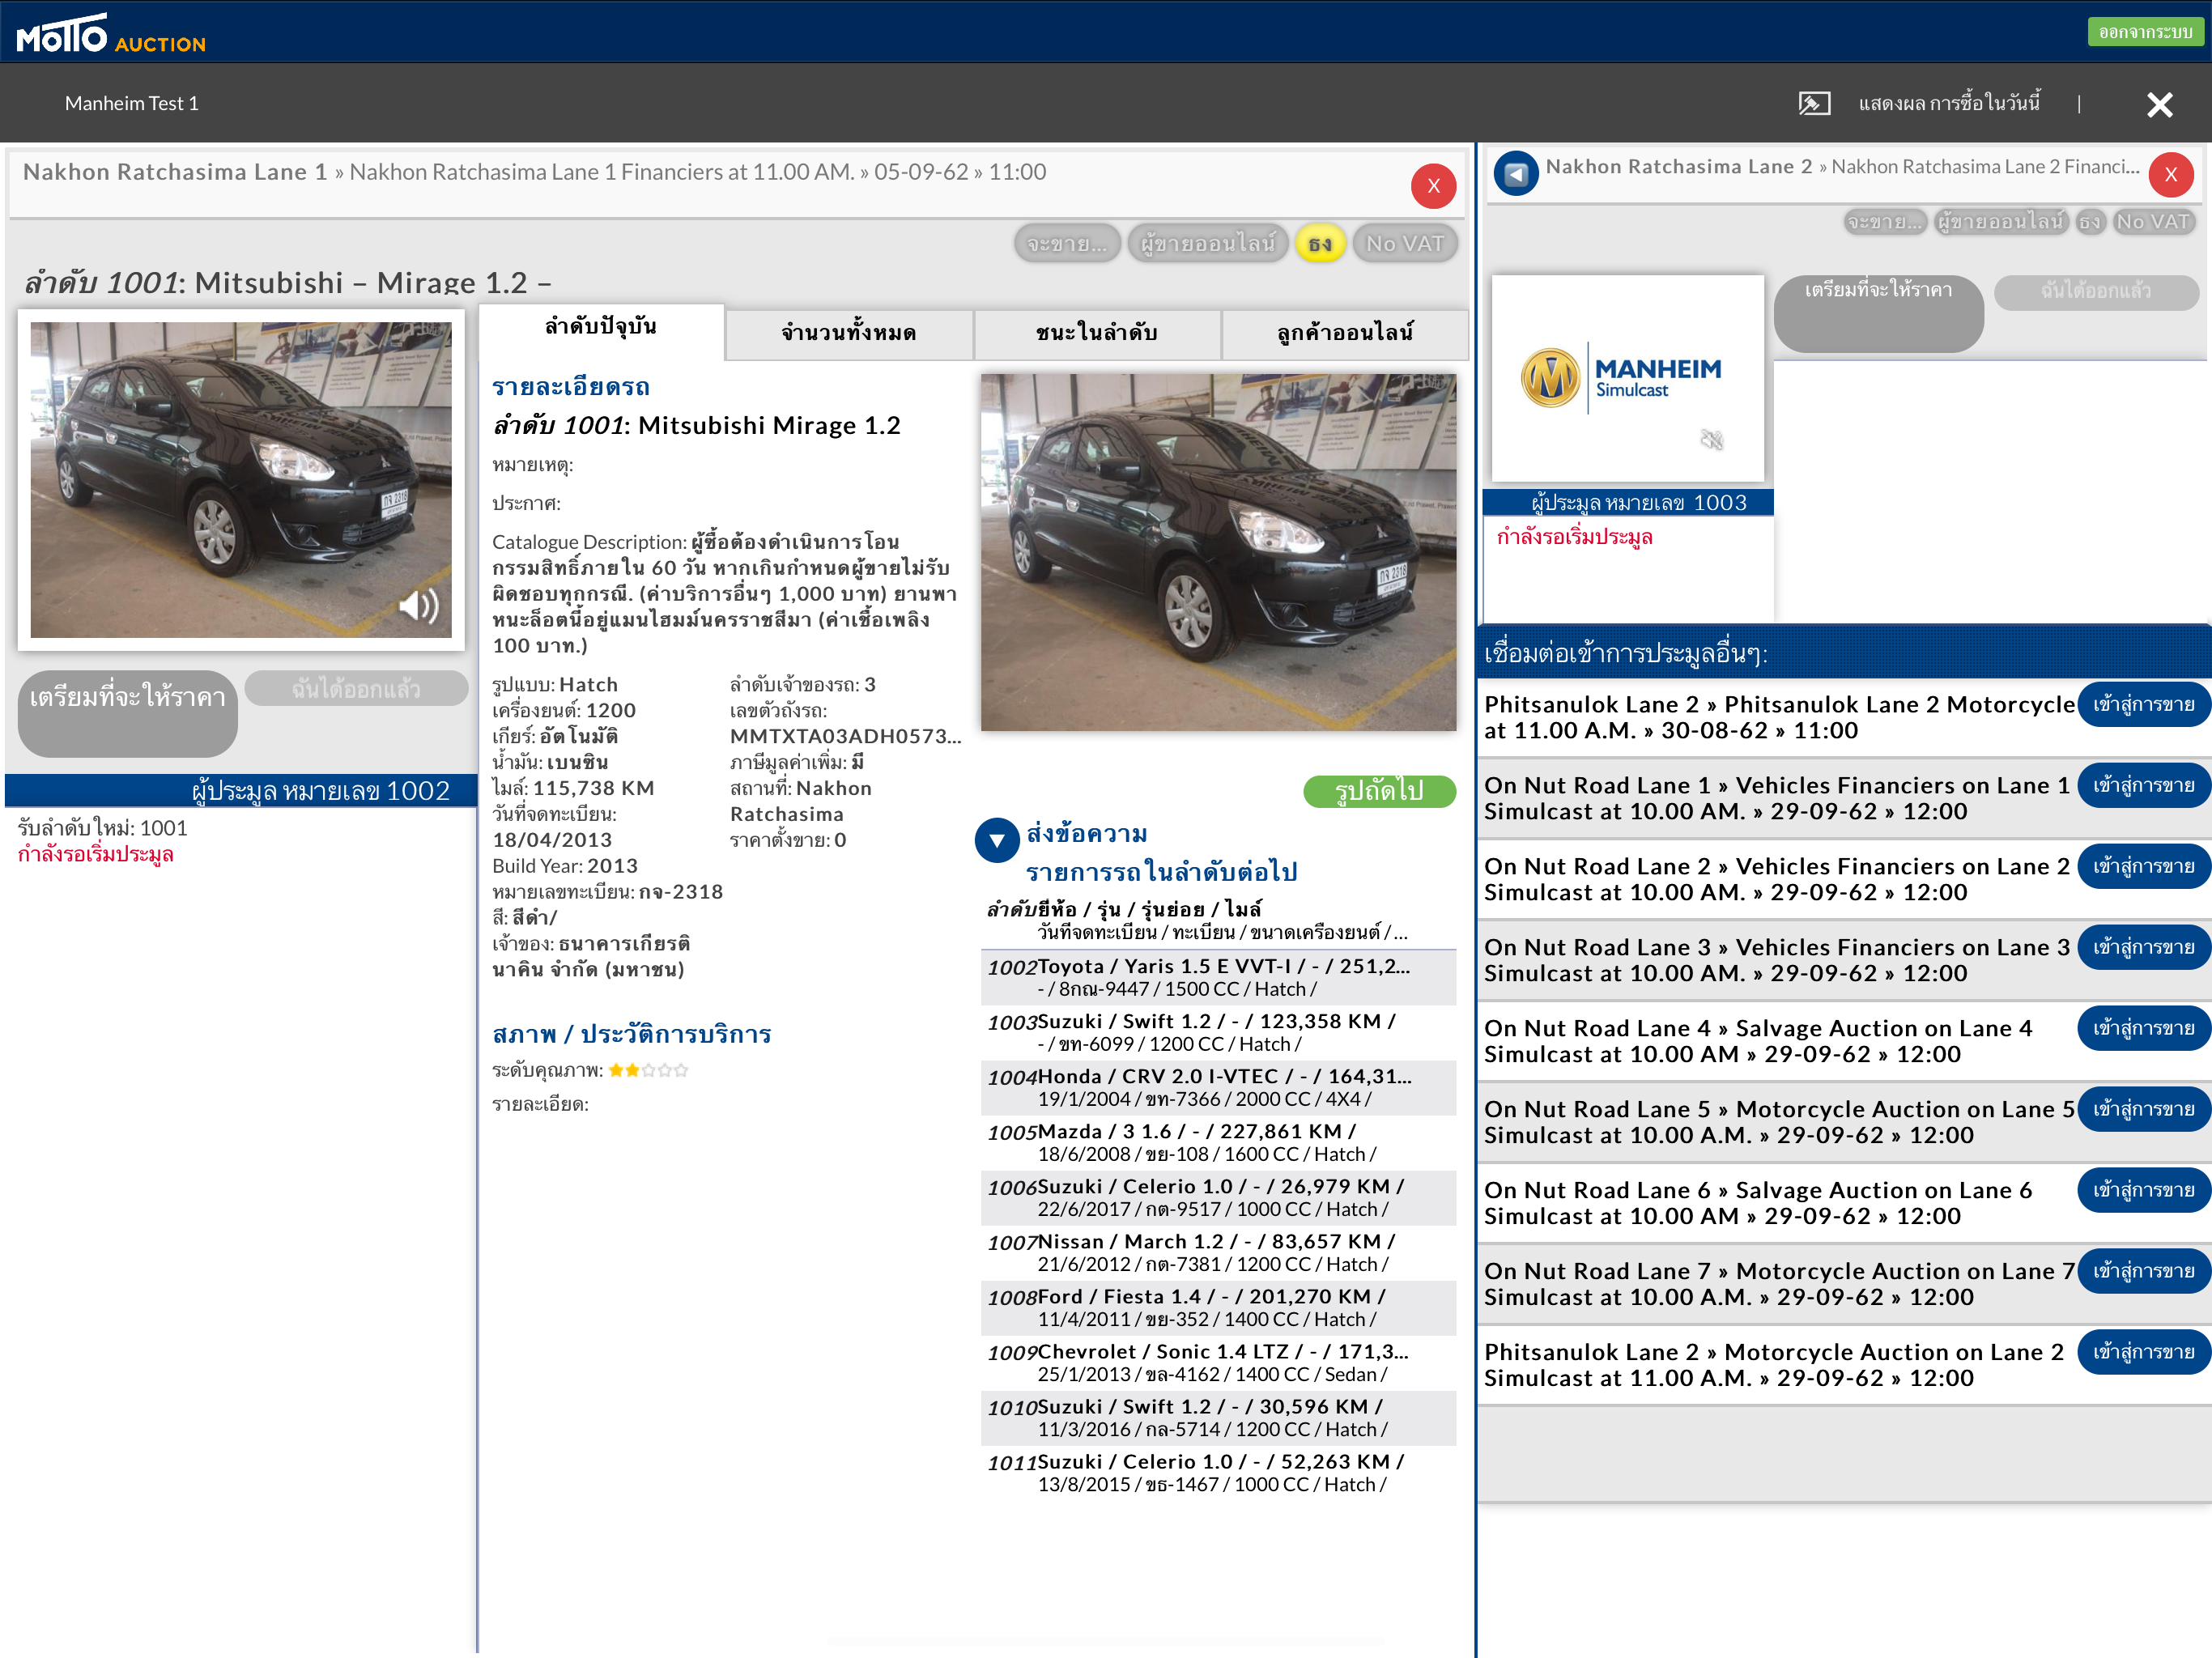Click the No VAT badge in Lane 2
The height and width of the screenshot is (1658, 2212).
click(2153, 221)
